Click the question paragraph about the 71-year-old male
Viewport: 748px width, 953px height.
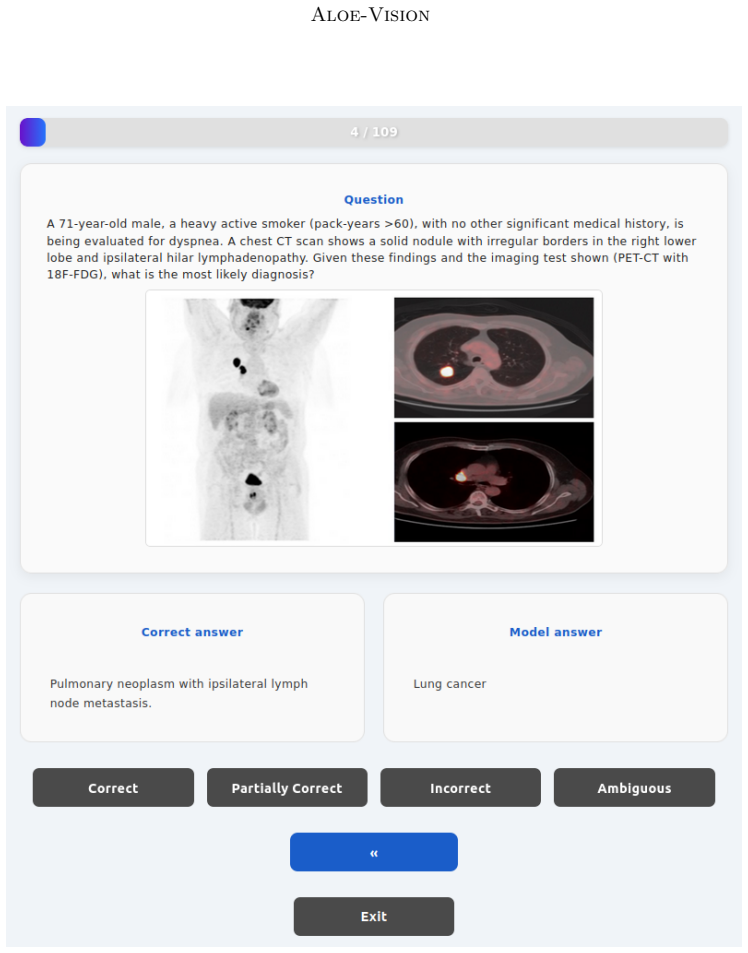point(371,249)
